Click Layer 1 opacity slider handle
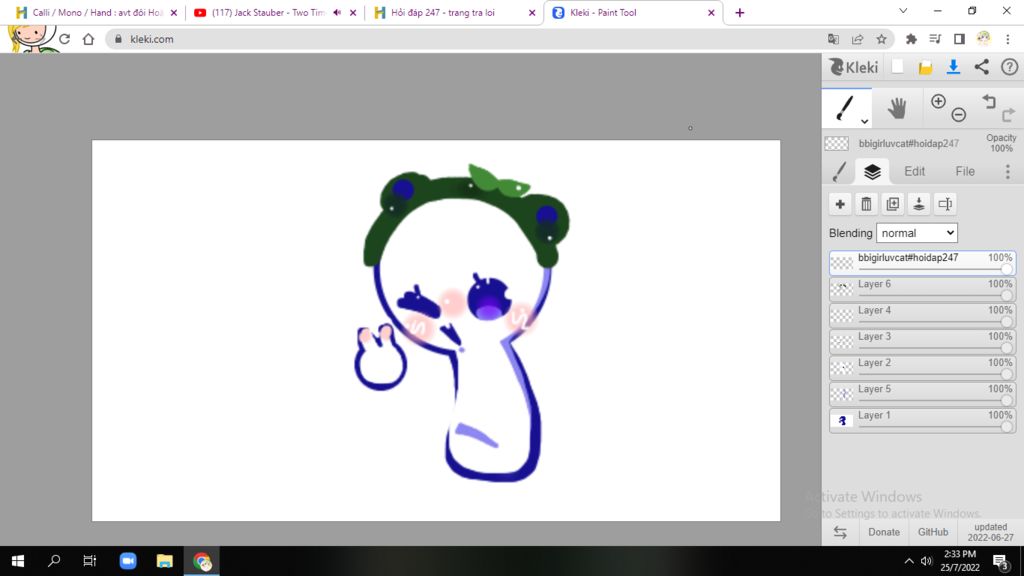 1006,426
